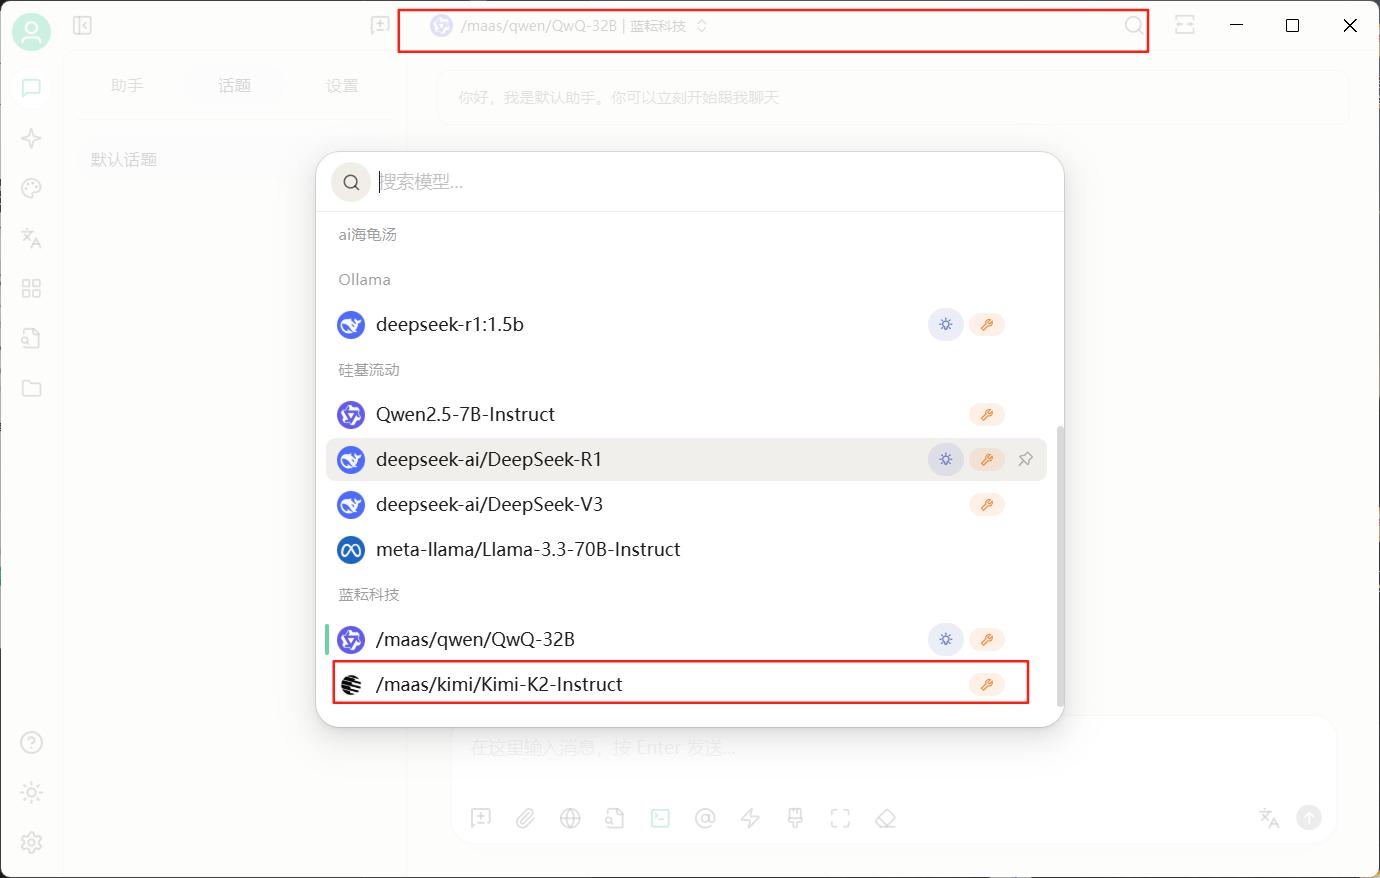Image resolution: width=1380 pixels, height=878 pixels.
Task: Click reasoning tag on DeepSeek-R1
Action: (x=946, y=459)
